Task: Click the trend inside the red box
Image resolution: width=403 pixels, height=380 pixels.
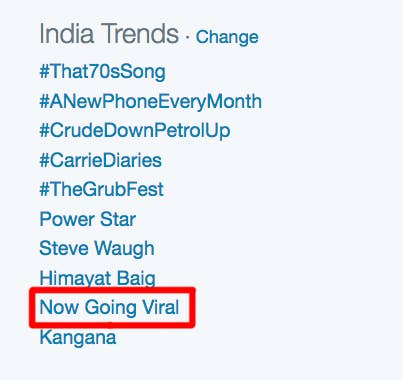Action: pyautogui.click(x=109, y=307)
